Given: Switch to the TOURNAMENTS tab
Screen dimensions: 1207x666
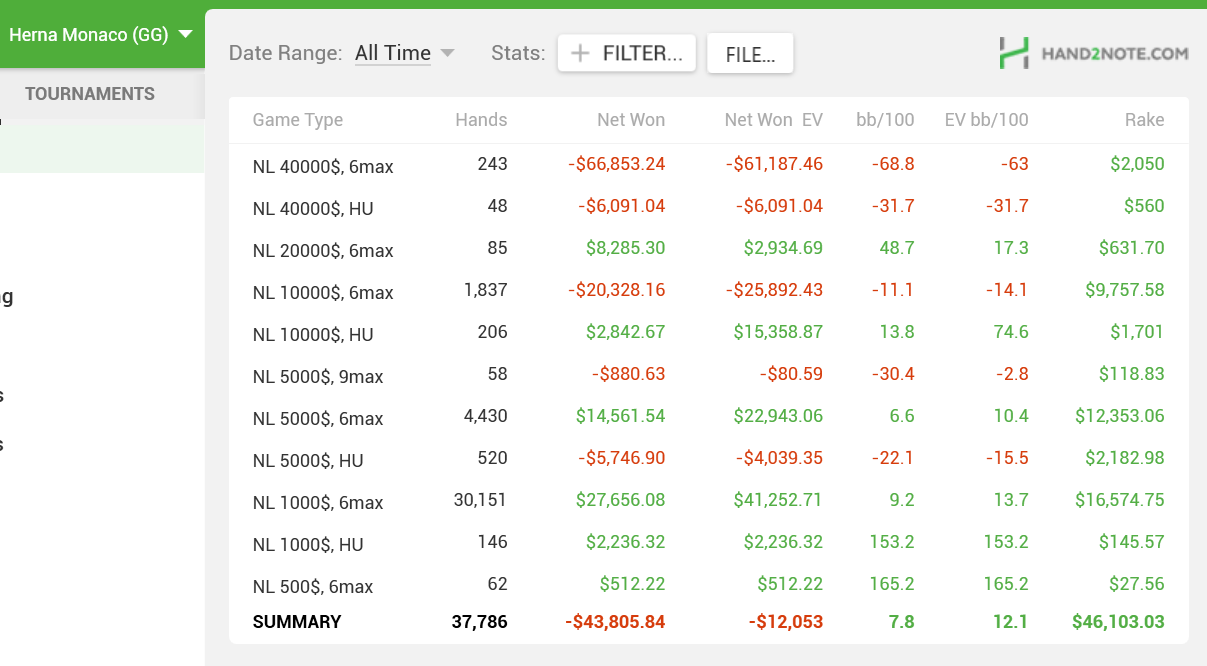Looking at the screenshot, I should coord(90,94).
